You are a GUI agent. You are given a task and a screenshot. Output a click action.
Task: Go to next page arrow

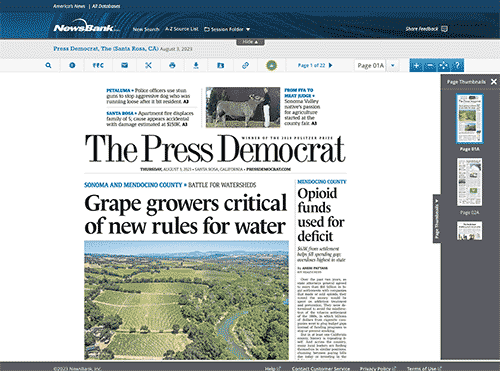click(330, 65)
